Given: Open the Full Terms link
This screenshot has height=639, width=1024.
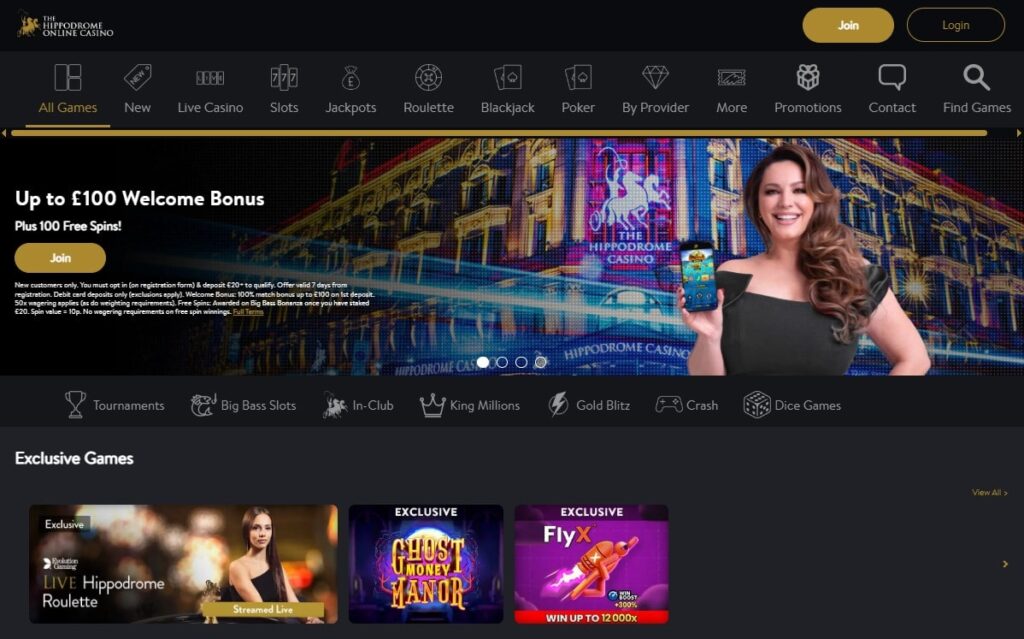Looking at the screenshot, I should (248, 312).
